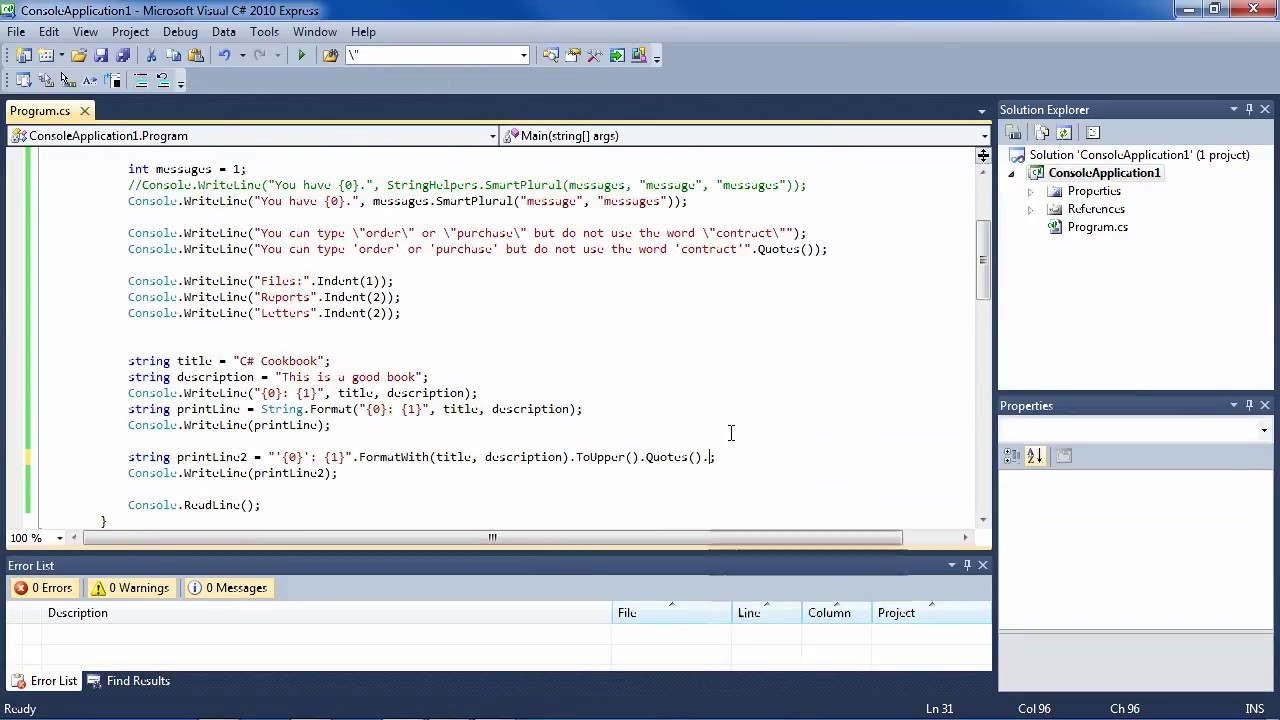The width and height of the screenshot is (1280, 720).
Task: Expand the References node in Solution Explorer
Action: click(x=1031, y=209)
